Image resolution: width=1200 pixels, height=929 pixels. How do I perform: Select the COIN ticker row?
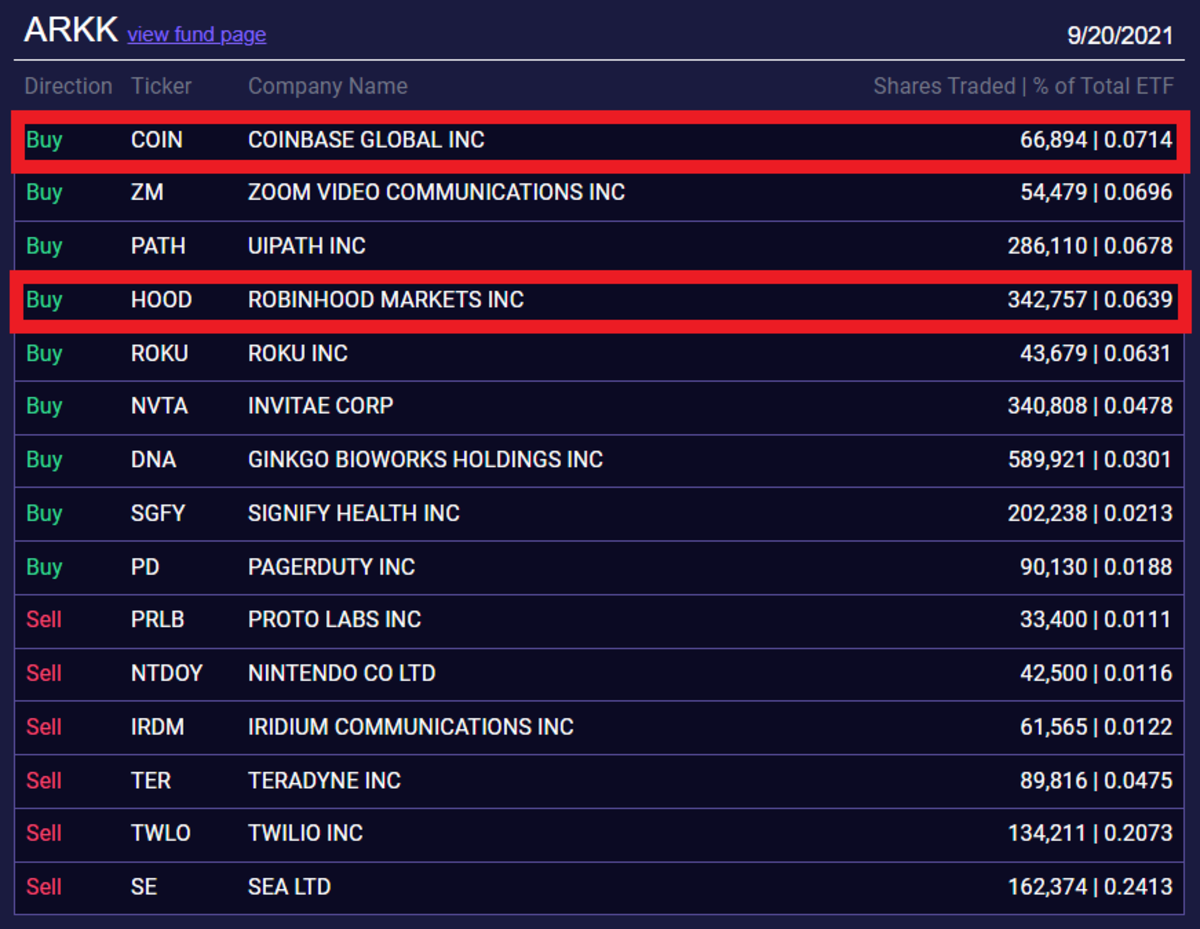[157, 140]
